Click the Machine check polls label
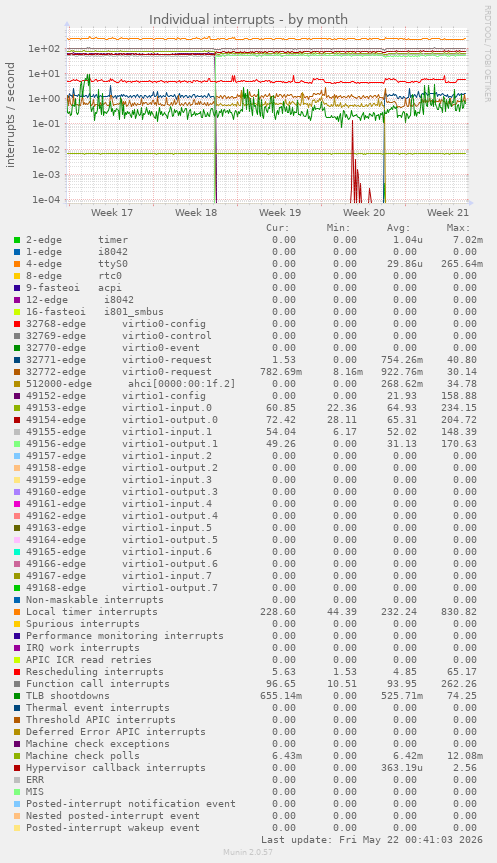Screen dimensions: 497x863 click(83, 756)
